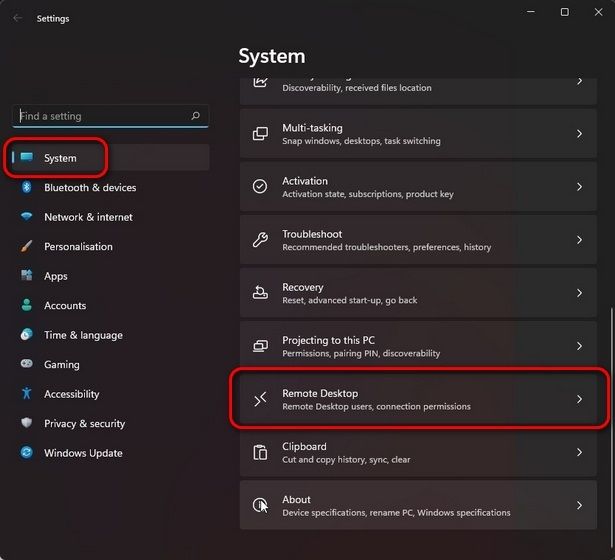
Task: Click the Windows Update icon
Action: tap(26, 453)
